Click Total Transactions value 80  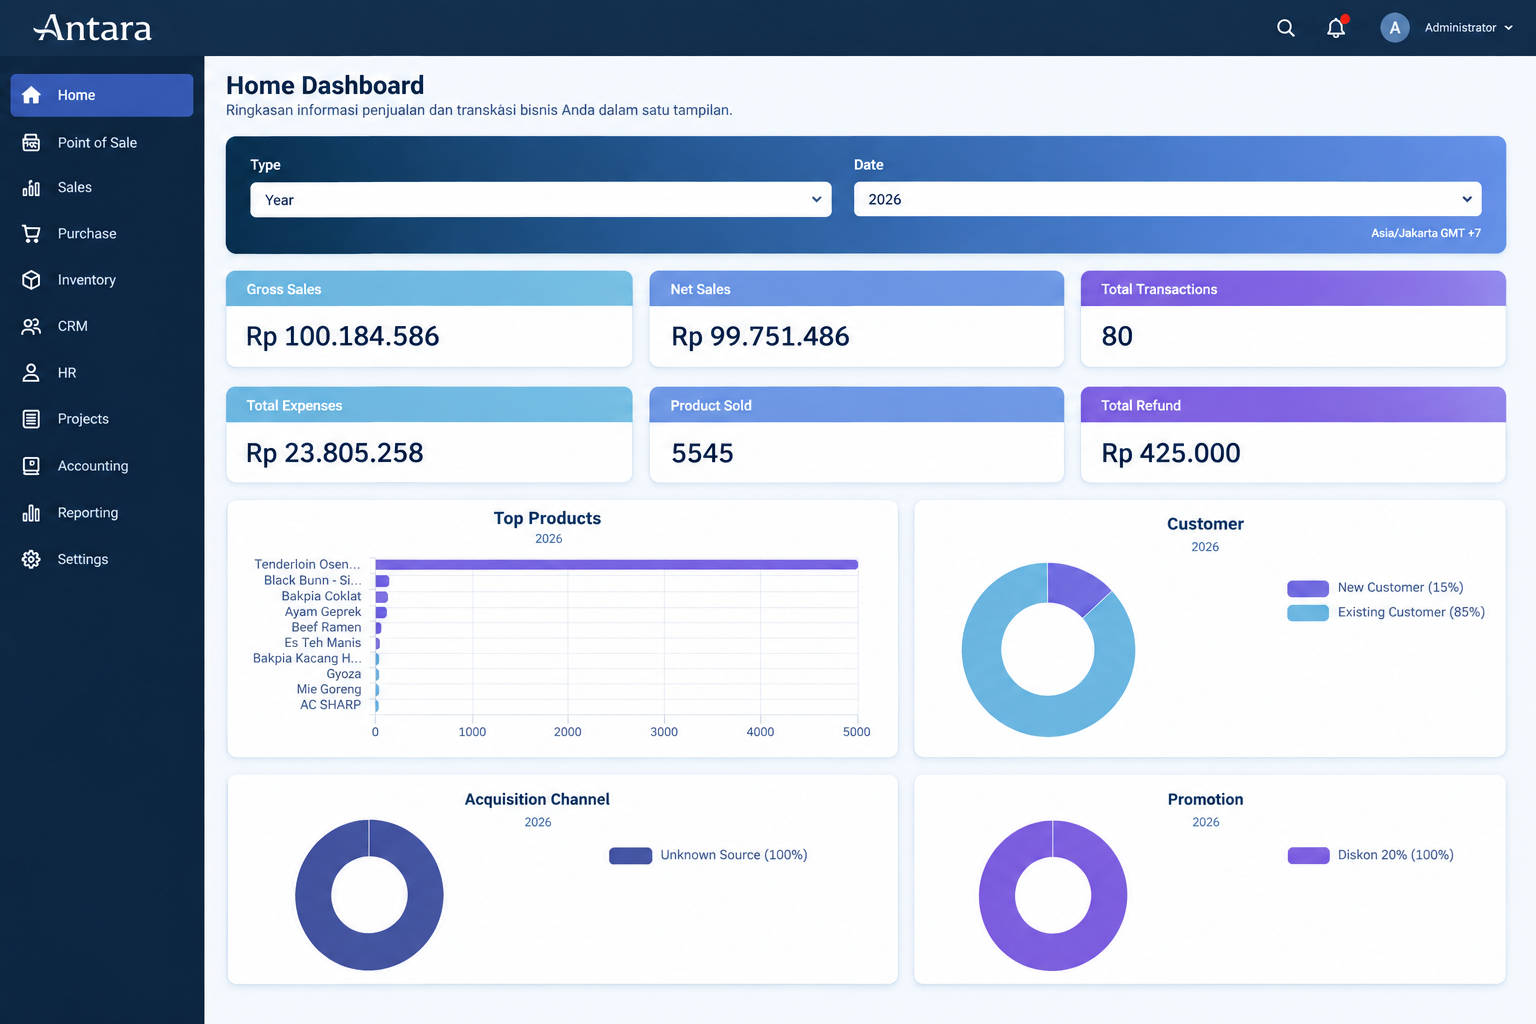point(1117,337)
